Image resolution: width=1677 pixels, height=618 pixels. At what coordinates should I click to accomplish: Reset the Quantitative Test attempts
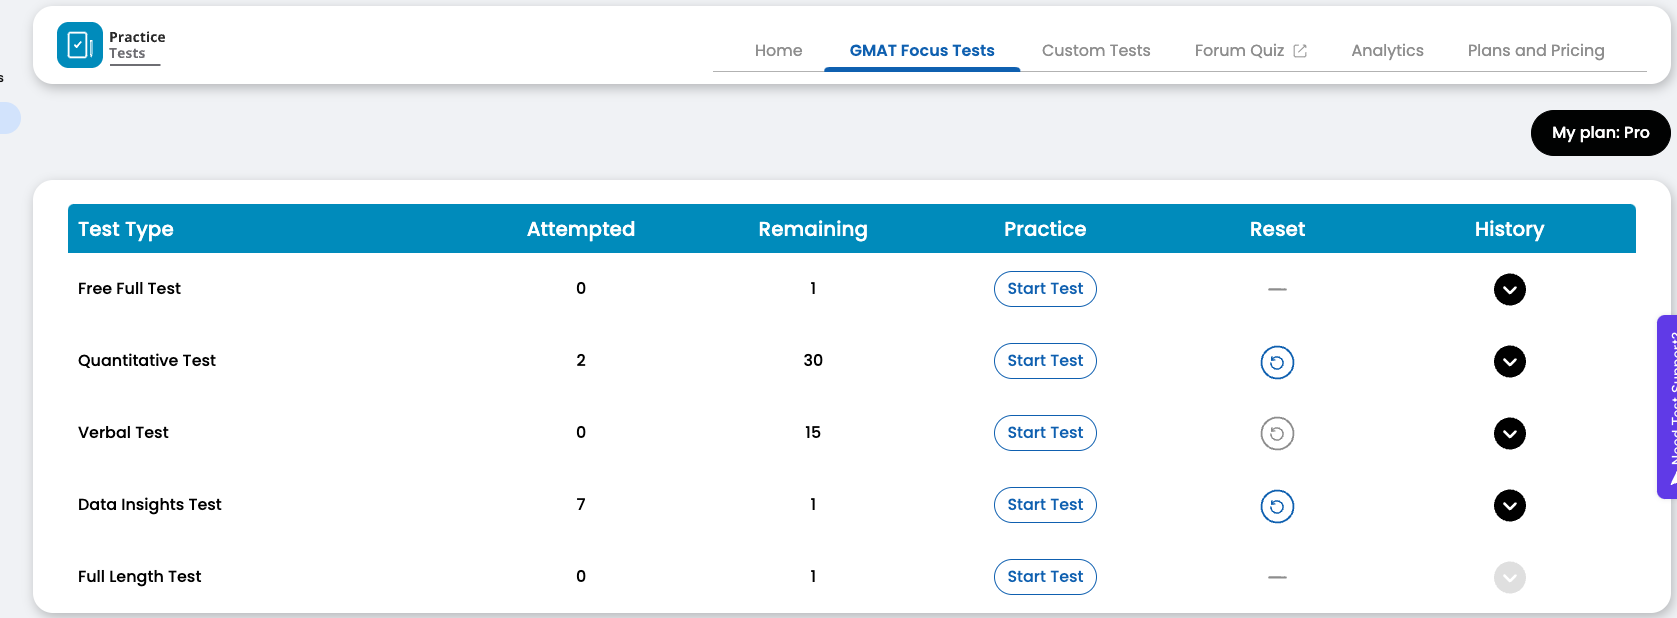1277,362
